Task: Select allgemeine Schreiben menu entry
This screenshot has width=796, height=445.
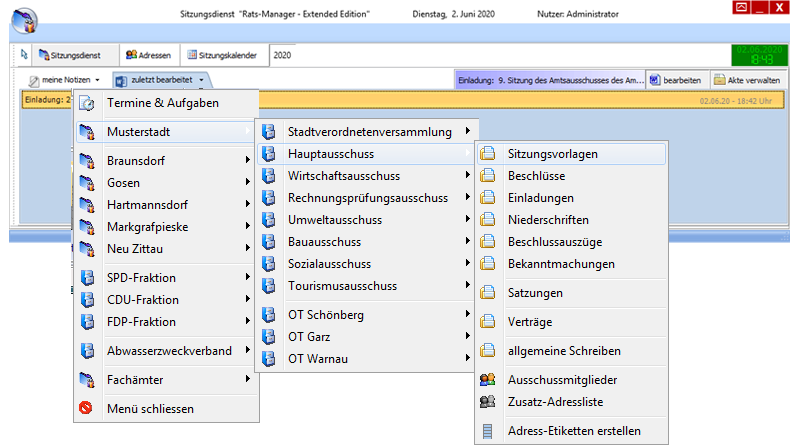Action: coord(572,351)
